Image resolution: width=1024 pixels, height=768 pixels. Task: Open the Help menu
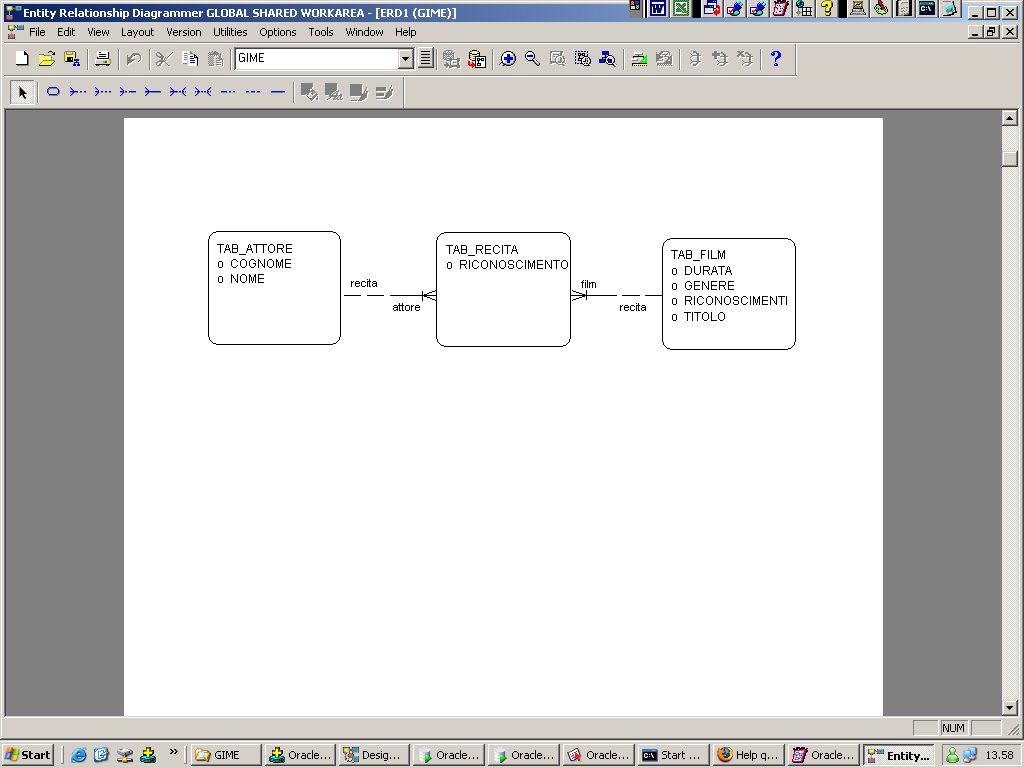coord(406,32)
